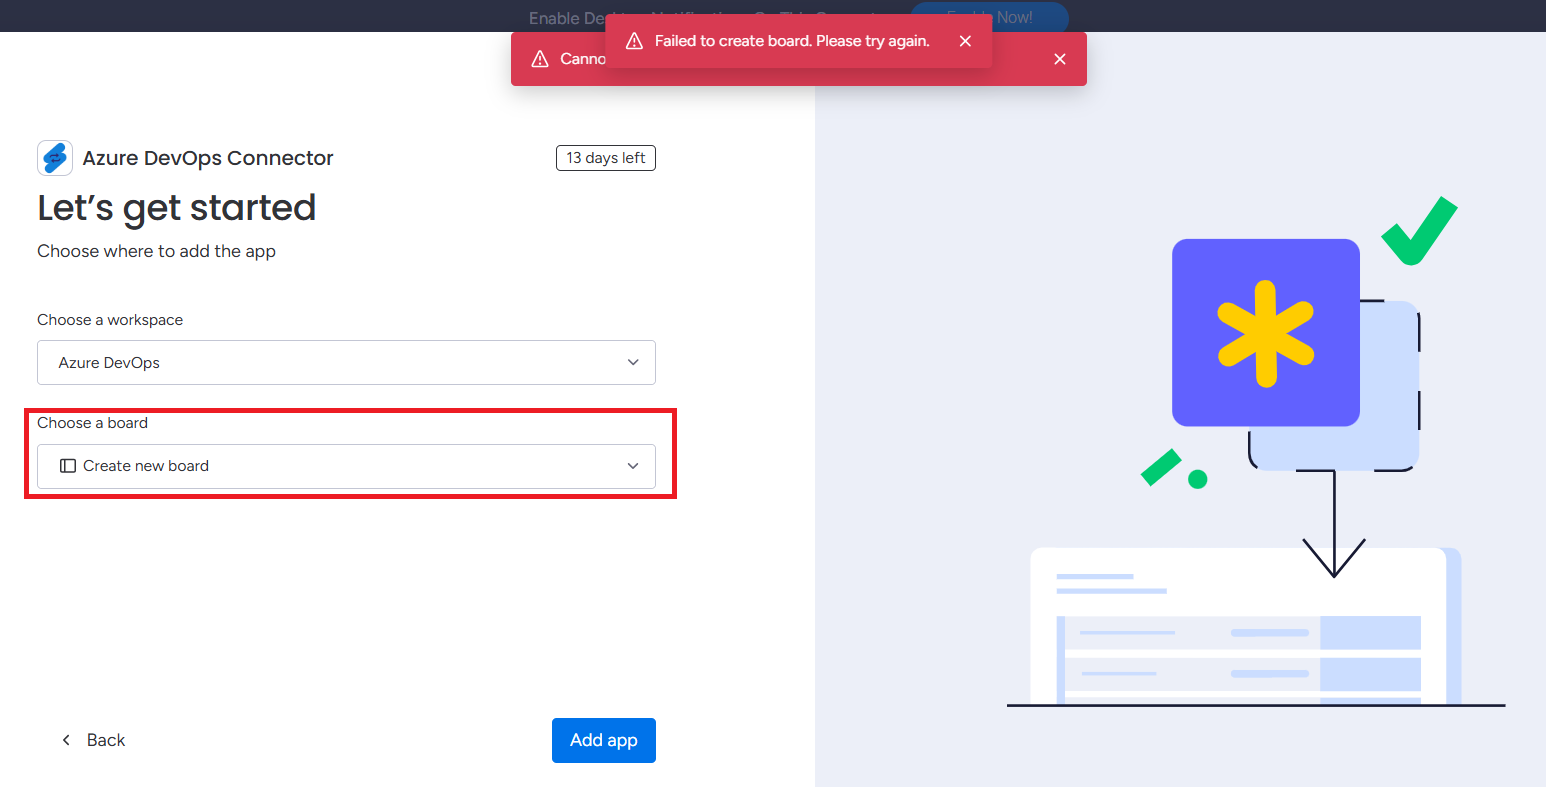Click 'Failed to create board. Please try again.' message
The image size is (1546, 787).
pyautogui.click(x=792, y=41)
